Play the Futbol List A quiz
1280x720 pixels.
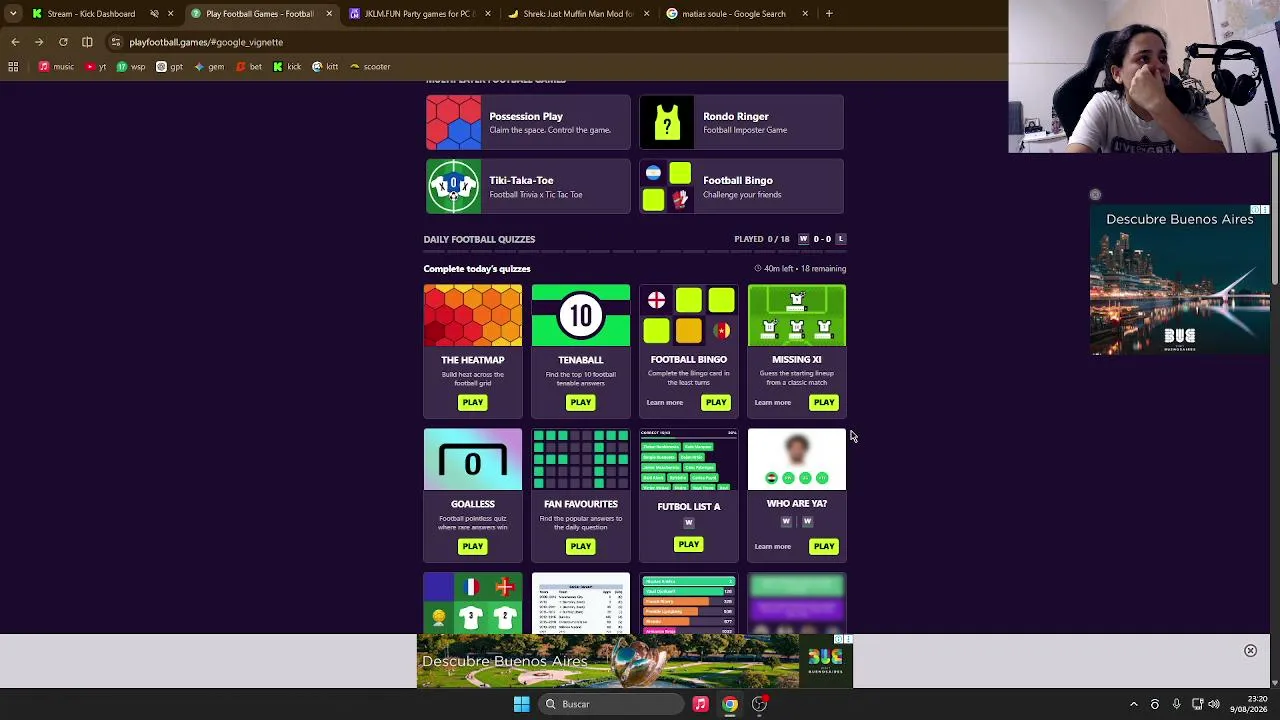(x=688, y=544)
